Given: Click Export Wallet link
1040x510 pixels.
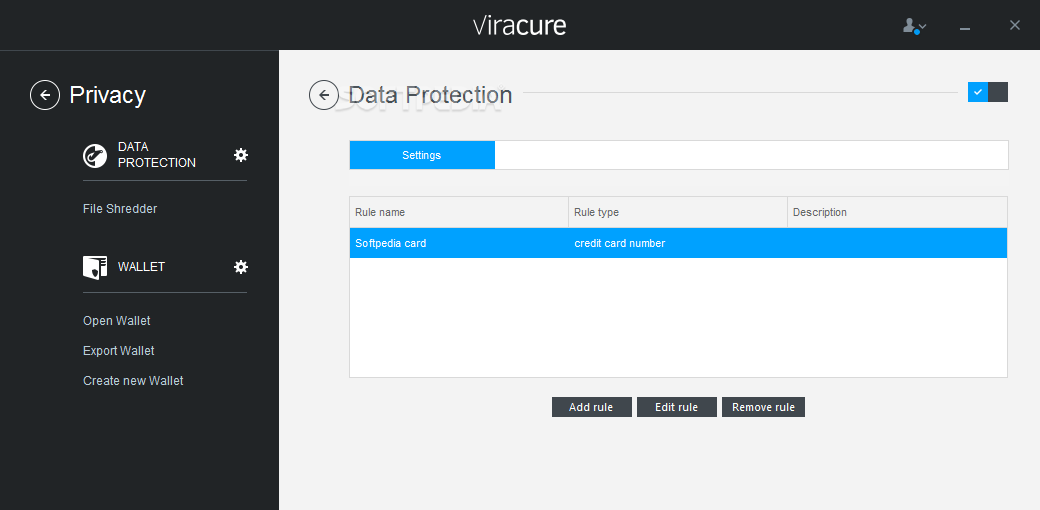Looking at the screenshot, I should [x=119, y=351].
